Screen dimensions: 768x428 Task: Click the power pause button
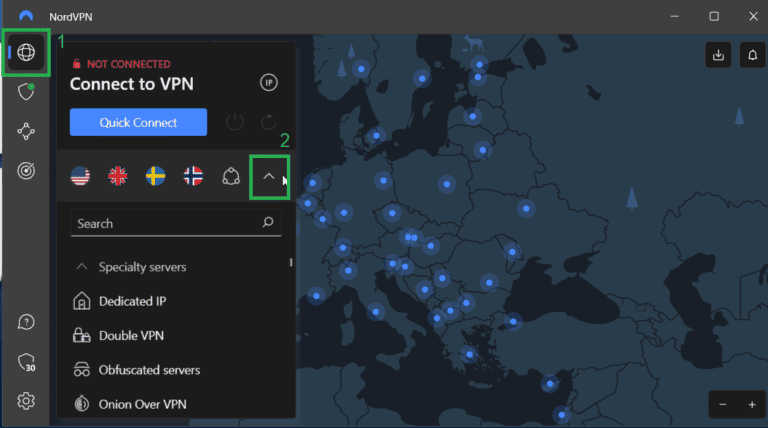235,122
